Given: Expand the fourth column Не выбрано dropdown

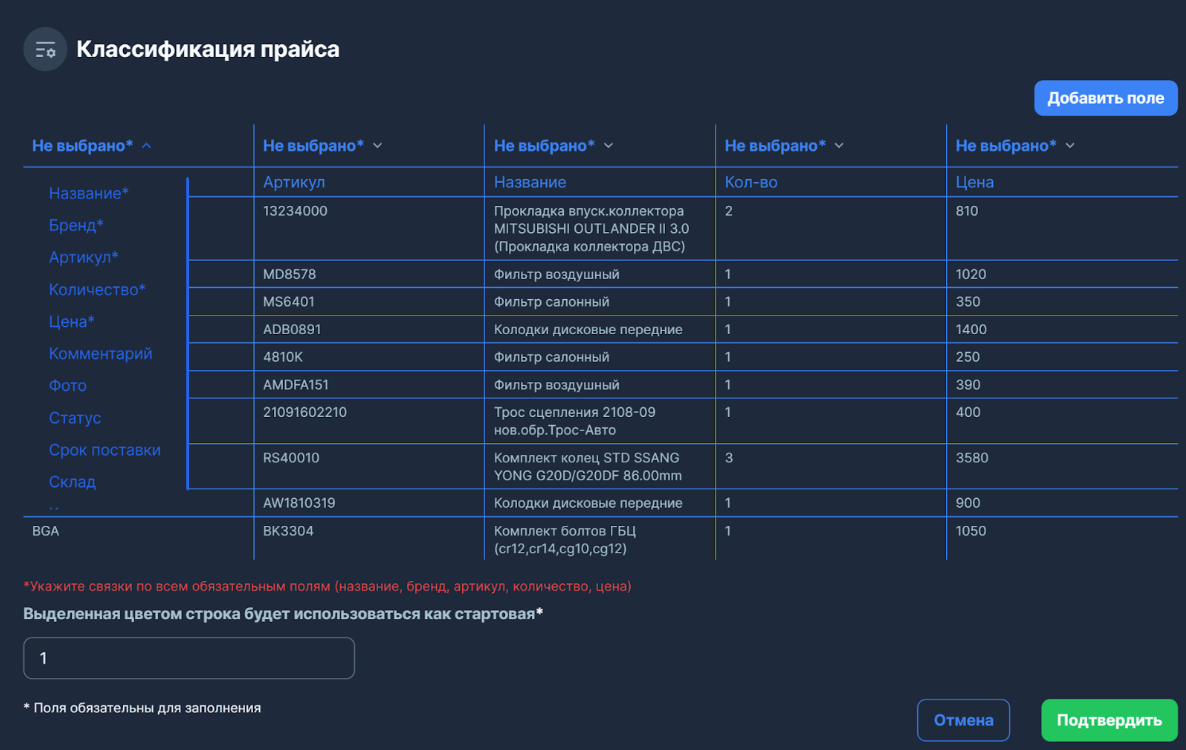Looking at the screenshot, I should click(x=785, y=146).
